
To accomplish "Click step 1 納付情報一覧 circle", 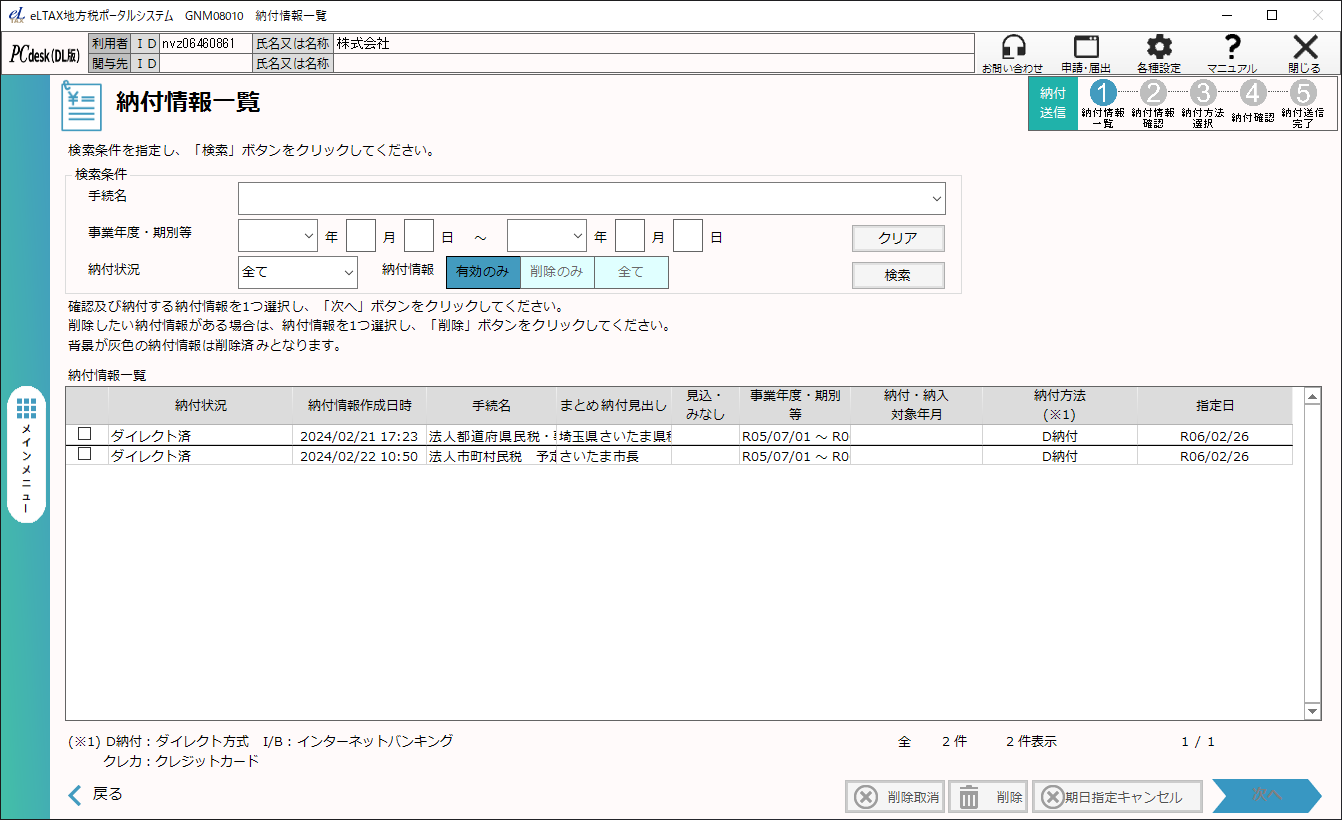I will [x=1103, y=93].
